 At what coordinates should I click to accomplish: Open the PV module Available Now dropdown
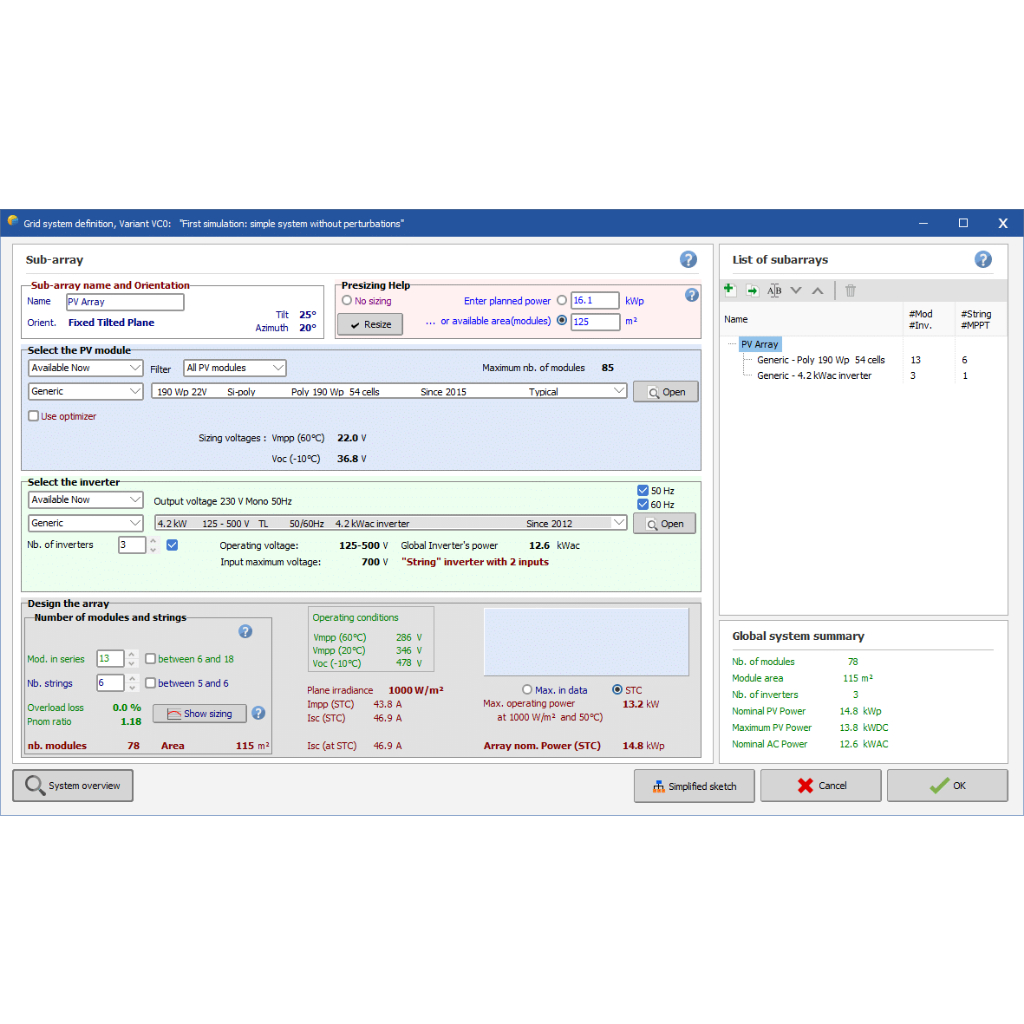point(86,368)
